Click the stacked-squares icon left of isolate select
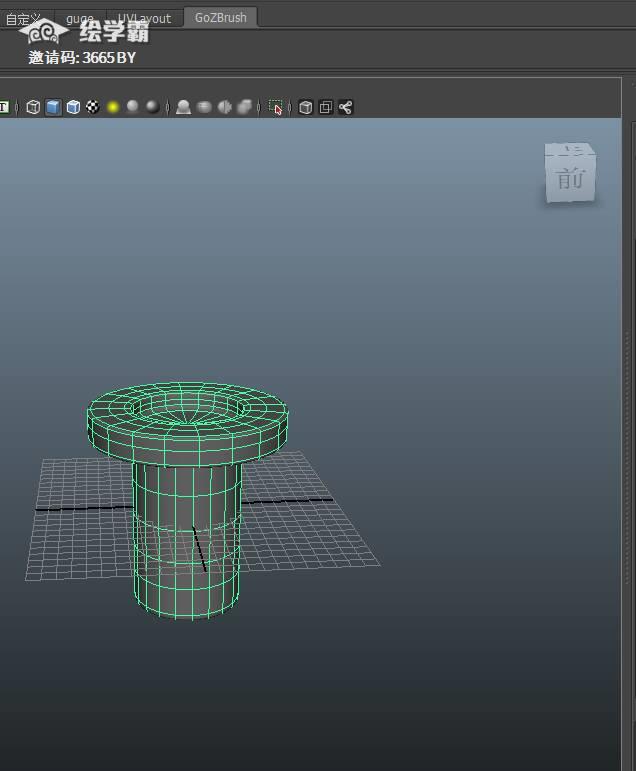636x771 pixels. coord(244,107)
